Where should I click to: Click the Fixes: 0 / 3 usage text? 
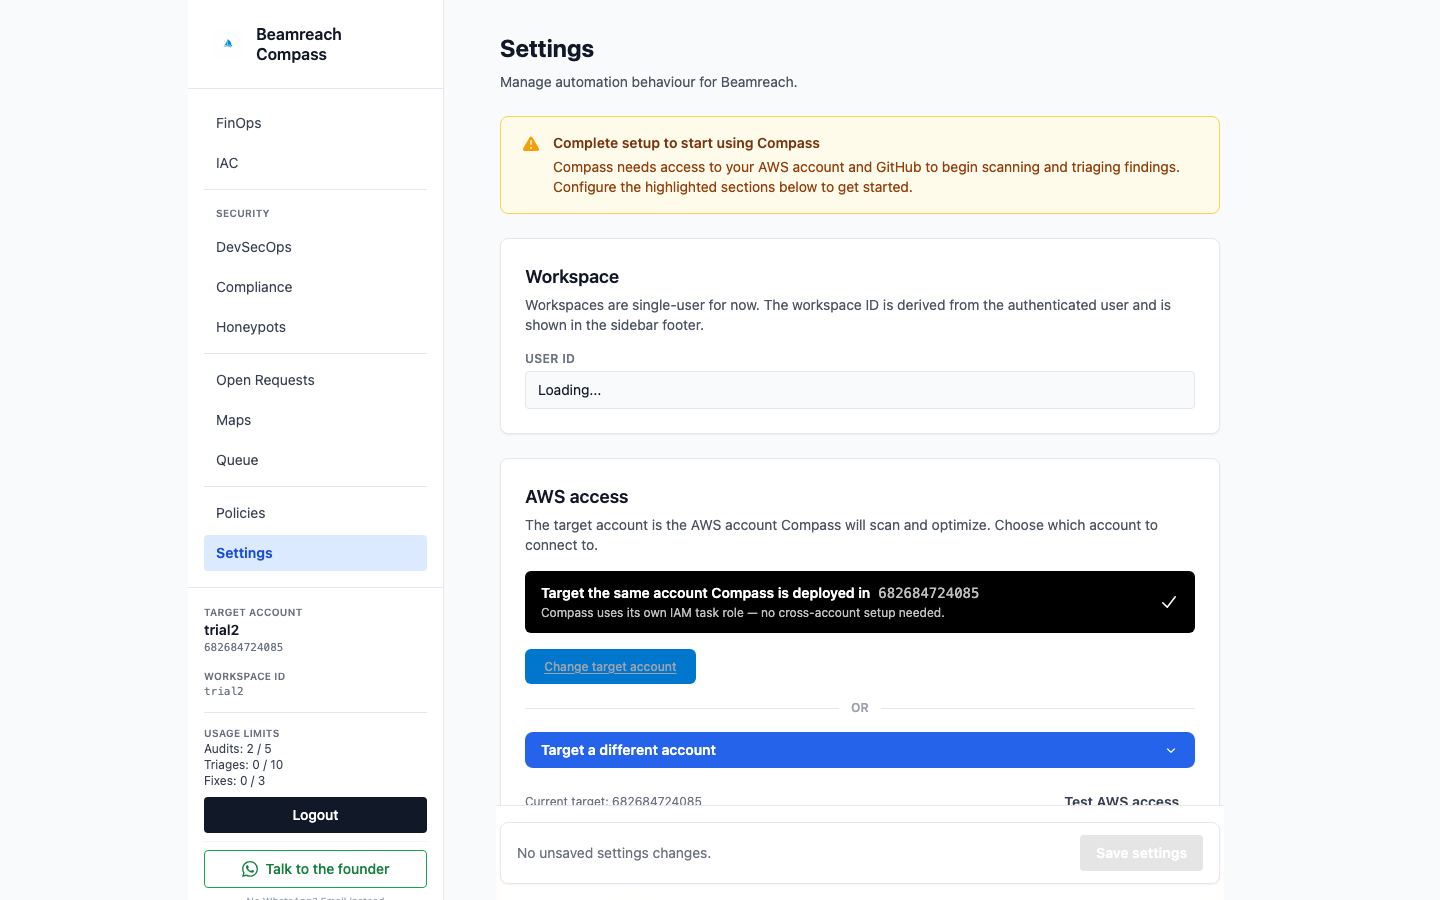[234, 781]
